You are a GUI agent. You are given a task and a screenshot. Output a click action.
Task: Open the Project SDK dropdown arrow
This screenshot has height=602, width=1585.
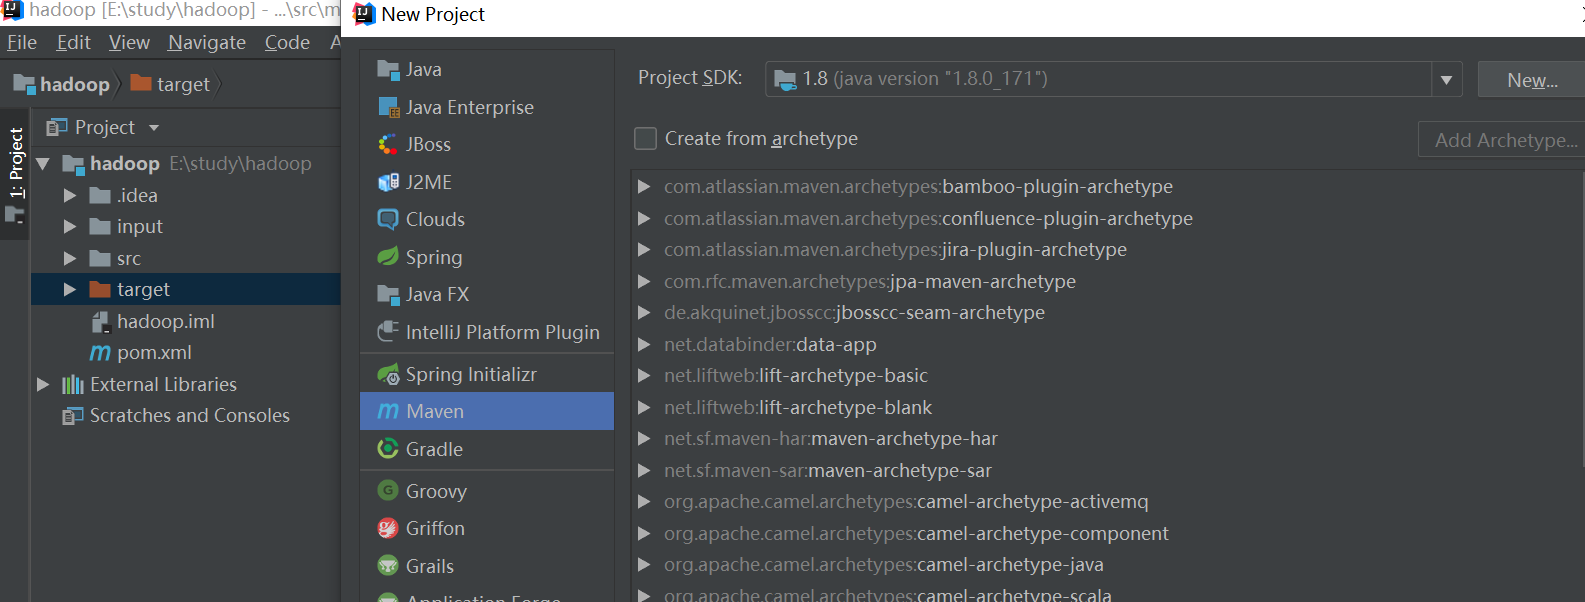[x=1446, y=79]
